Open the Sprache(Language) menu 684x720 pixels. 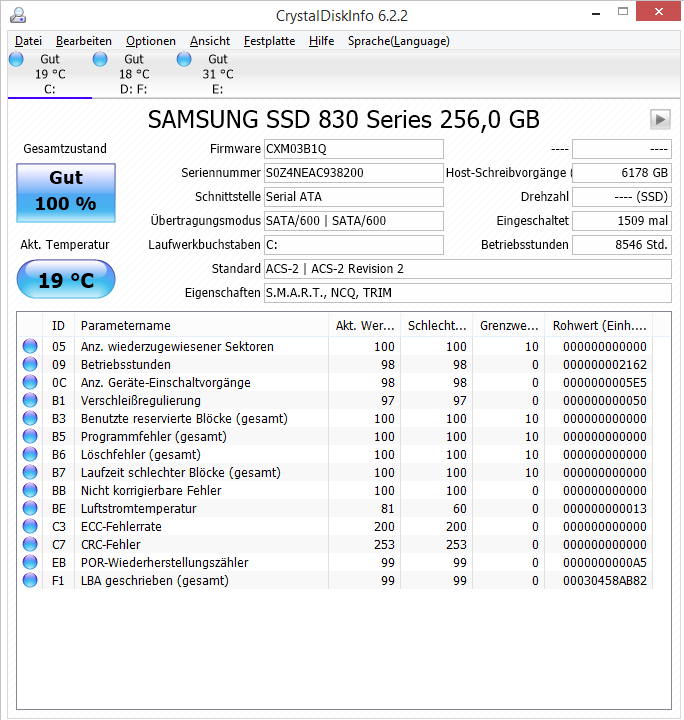[398, 41]
